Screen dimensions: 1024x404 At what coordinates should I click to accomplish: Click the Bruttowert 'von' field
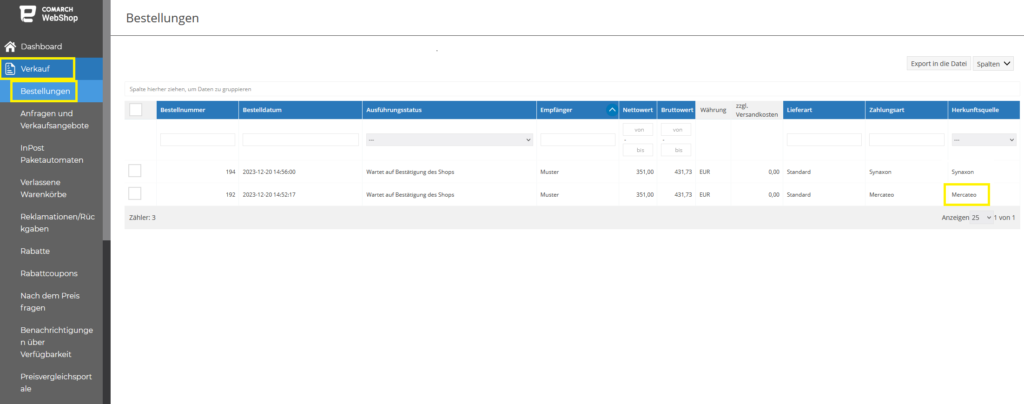pos(676,129)
